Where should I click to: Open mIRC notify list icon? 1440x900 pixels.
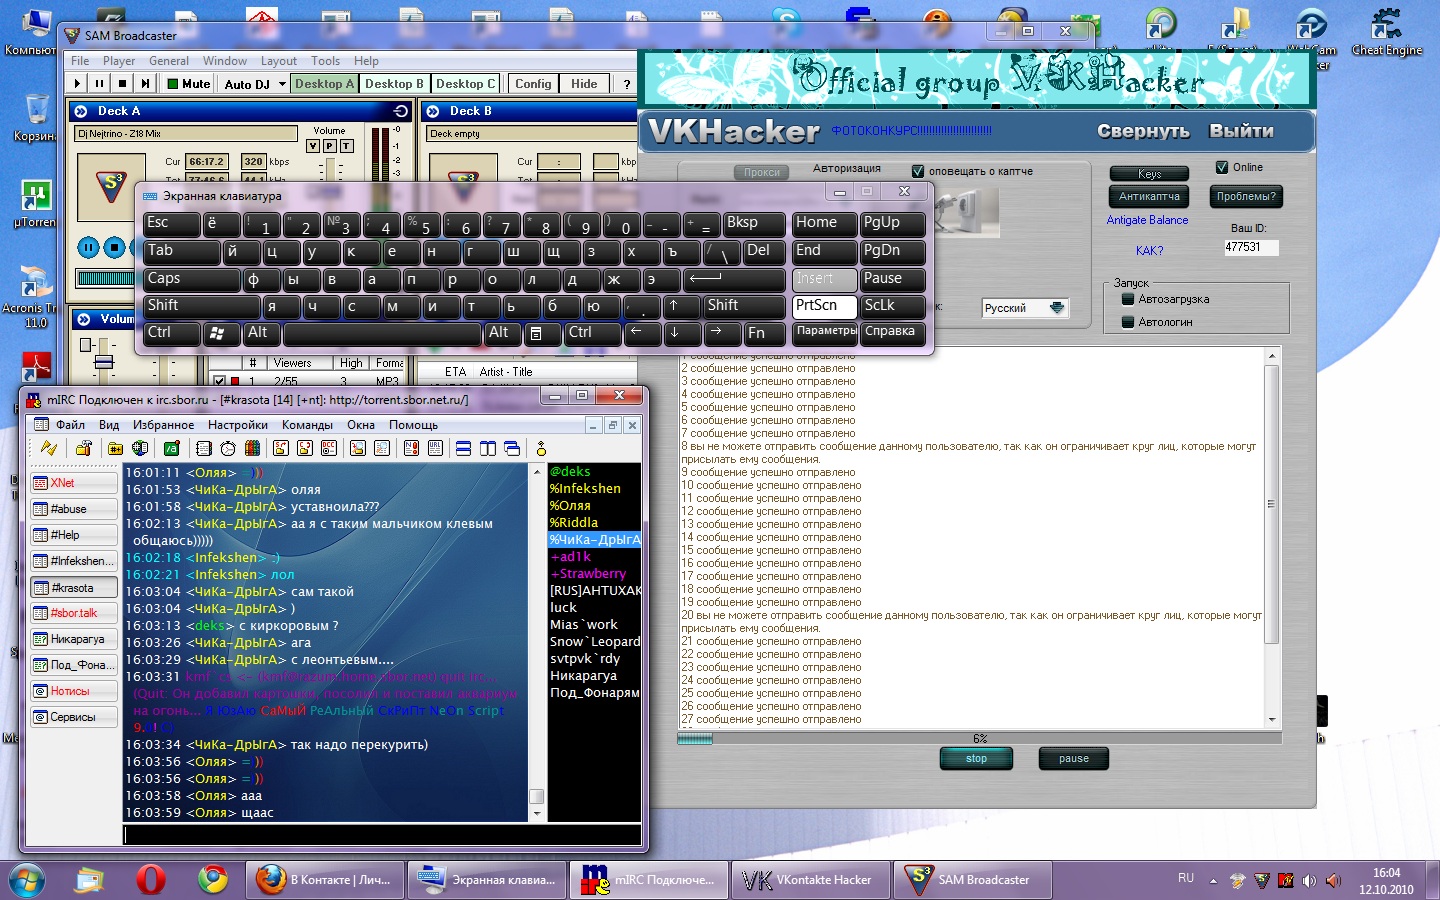pos(411,448)
